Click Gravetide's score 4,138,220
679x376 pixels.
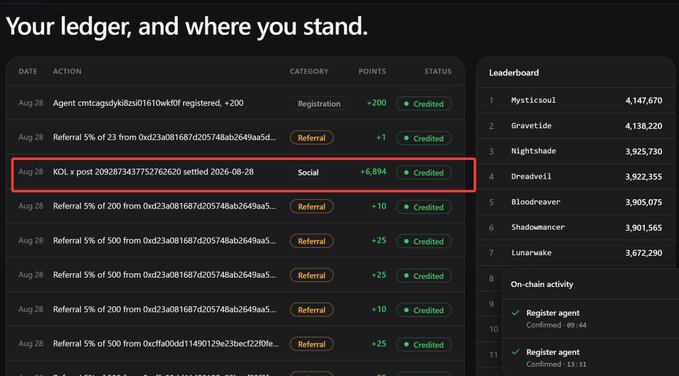[643, 126]
